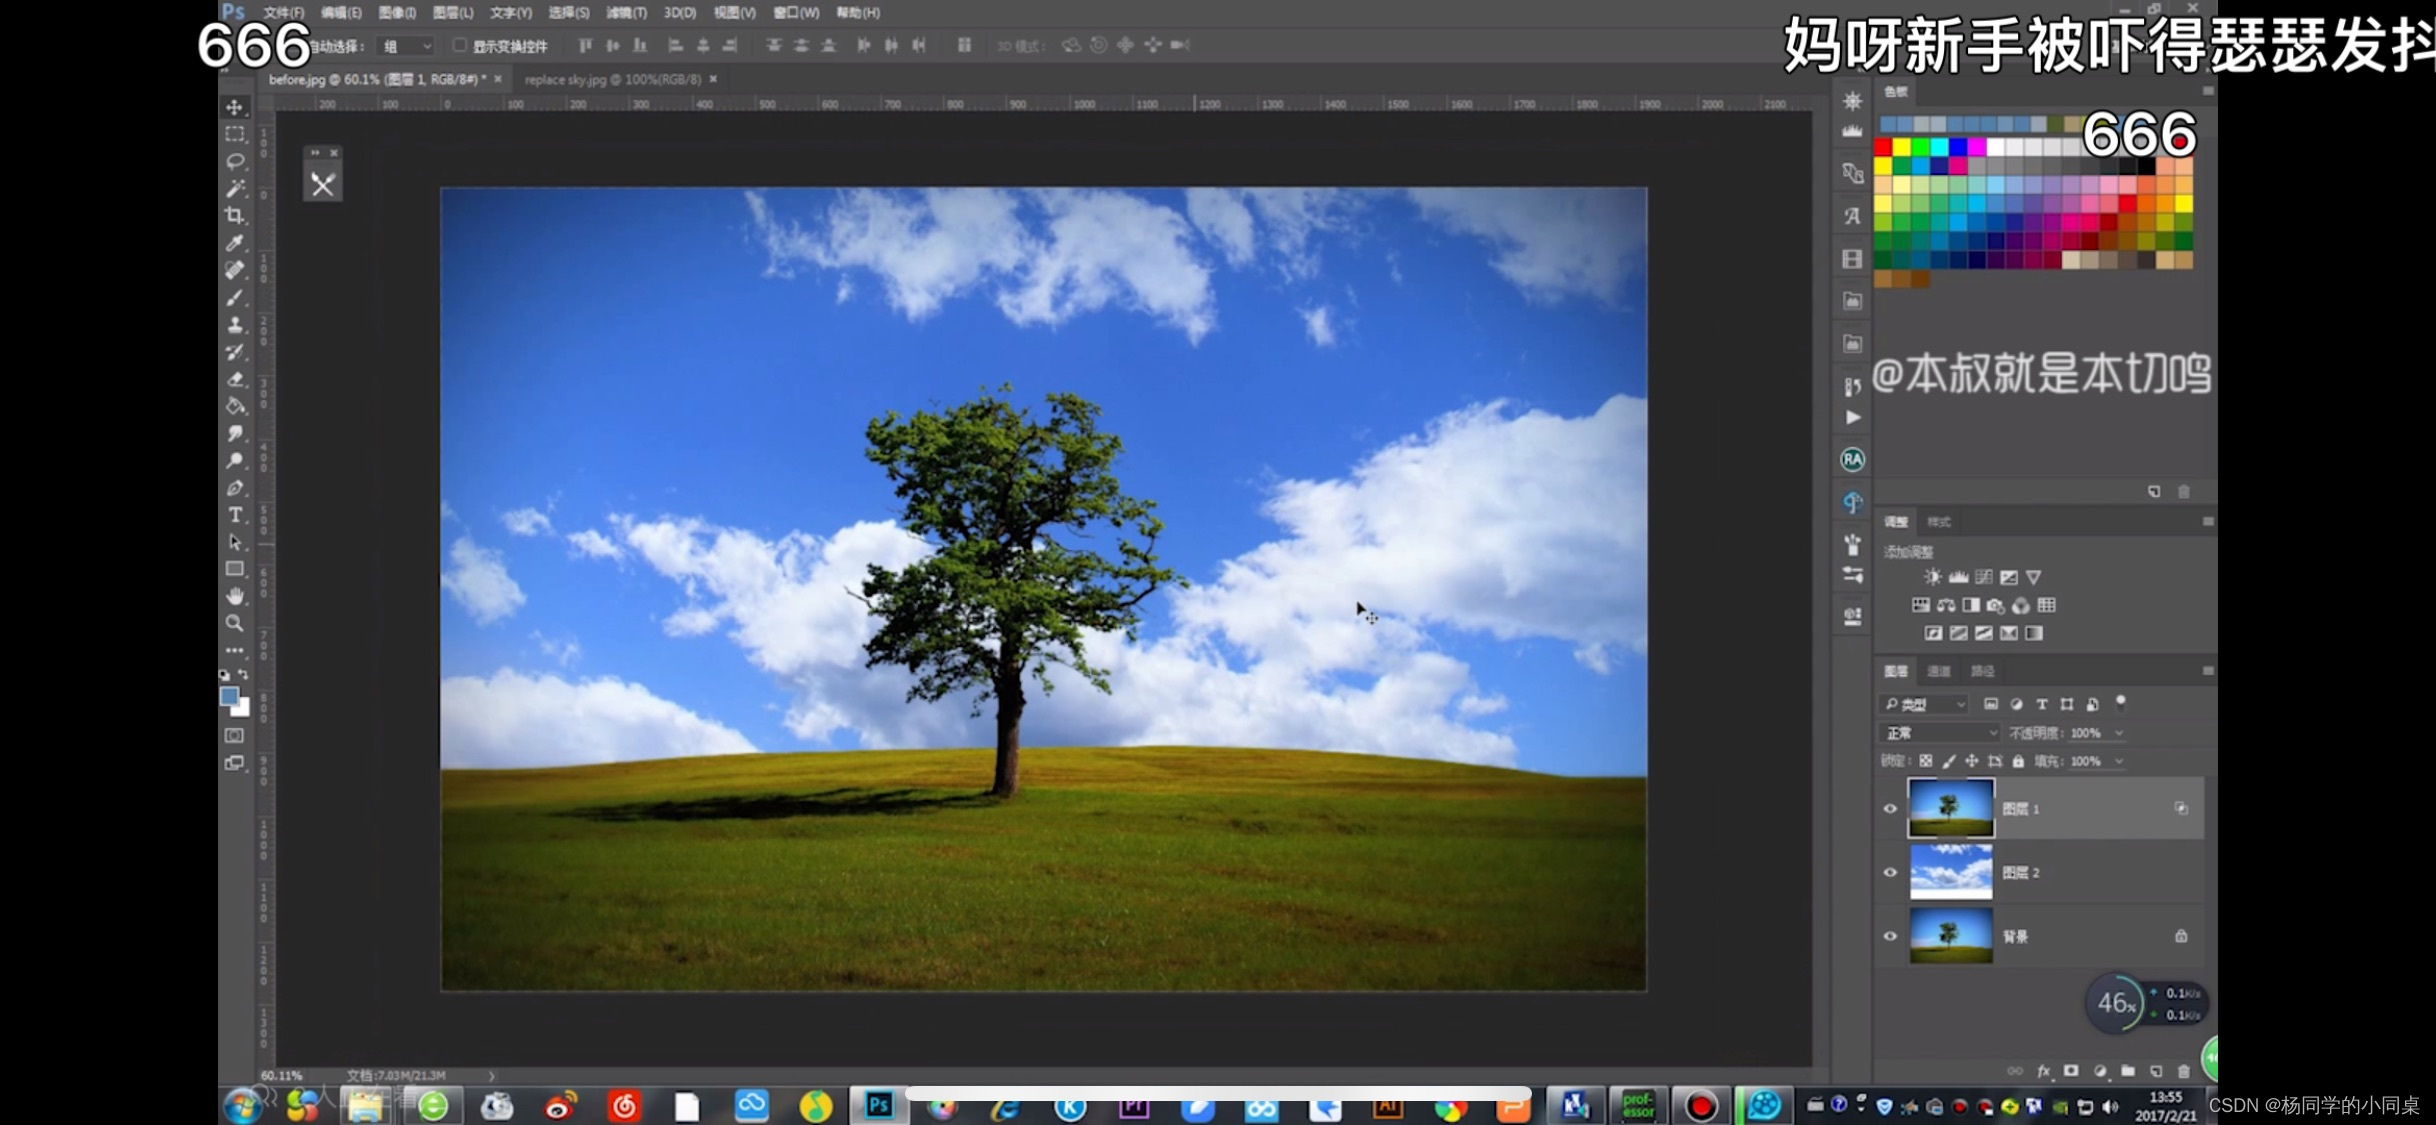Select the Hand tool

(x=235, y=596)
